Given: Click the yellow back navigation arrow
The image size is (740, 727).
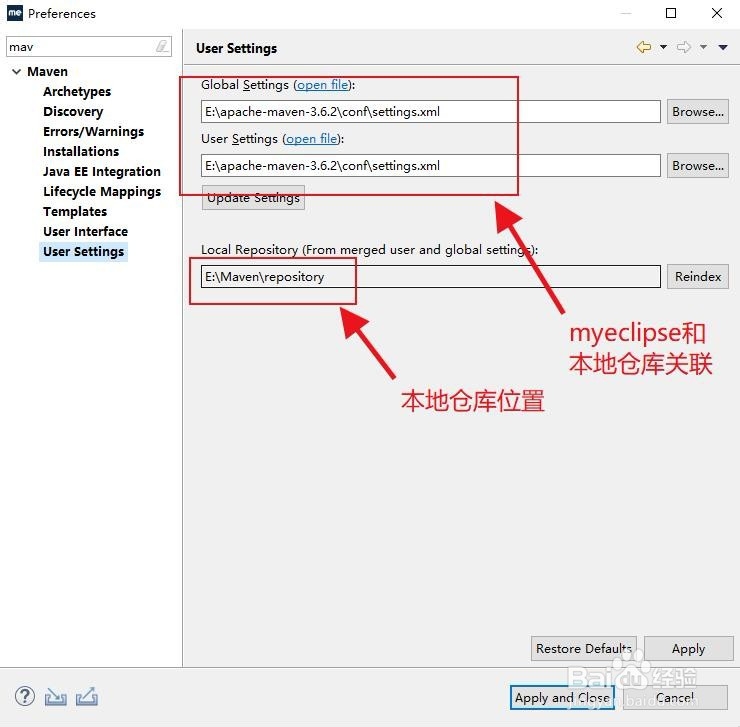Looking at the screenshot, I should click(644, 47).
